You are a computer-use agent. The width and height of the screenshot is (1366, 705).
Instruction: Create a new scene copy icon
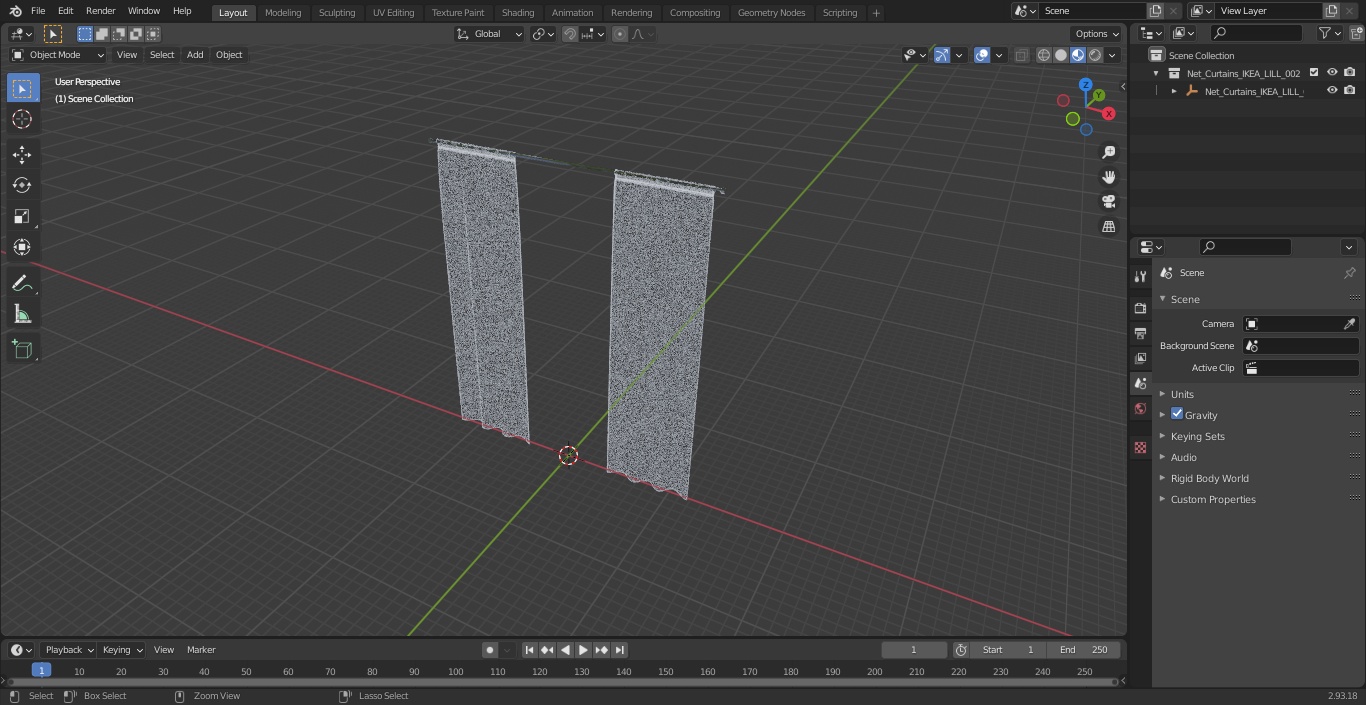1155,11
